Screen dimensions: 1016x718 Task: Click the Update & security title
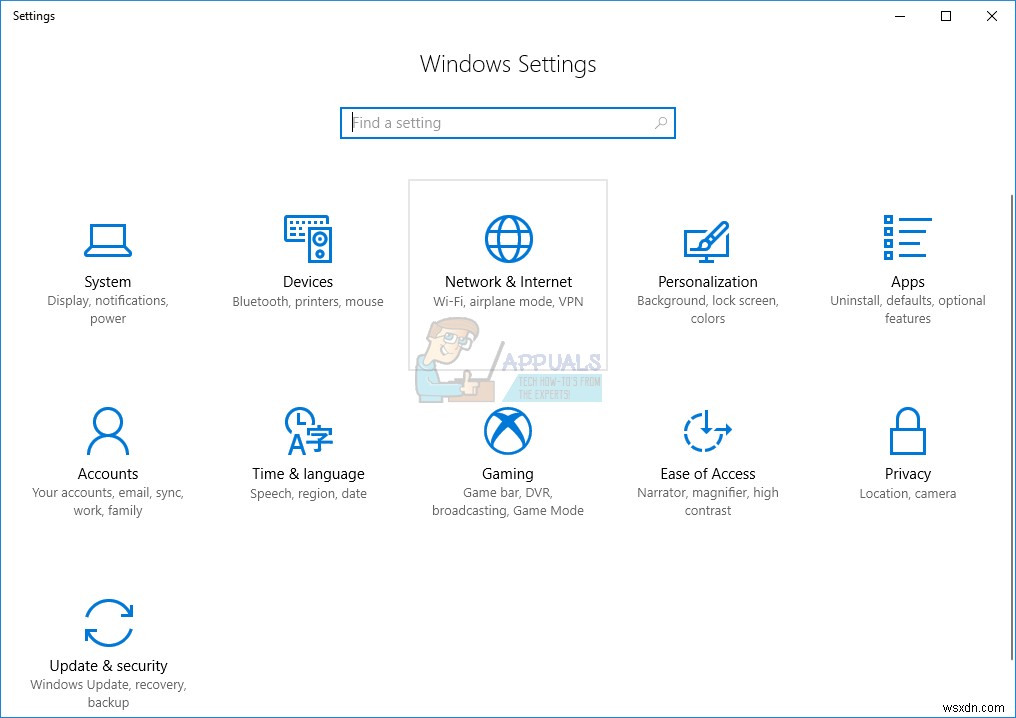108,666
